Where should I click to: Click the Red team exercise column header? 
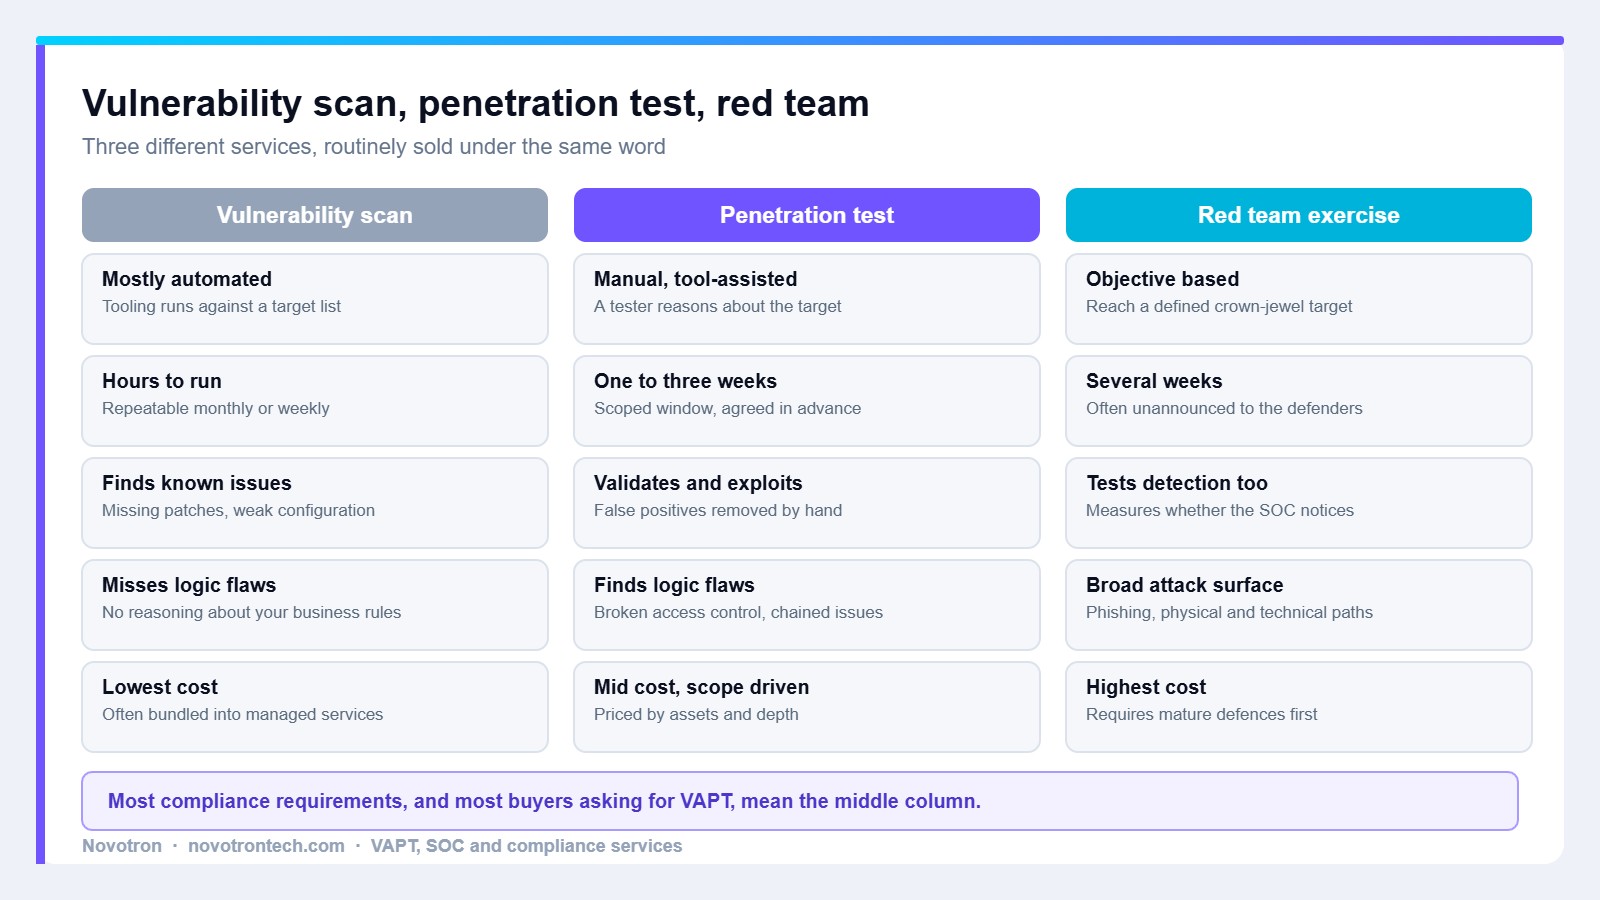click(x=1299, y=215)
